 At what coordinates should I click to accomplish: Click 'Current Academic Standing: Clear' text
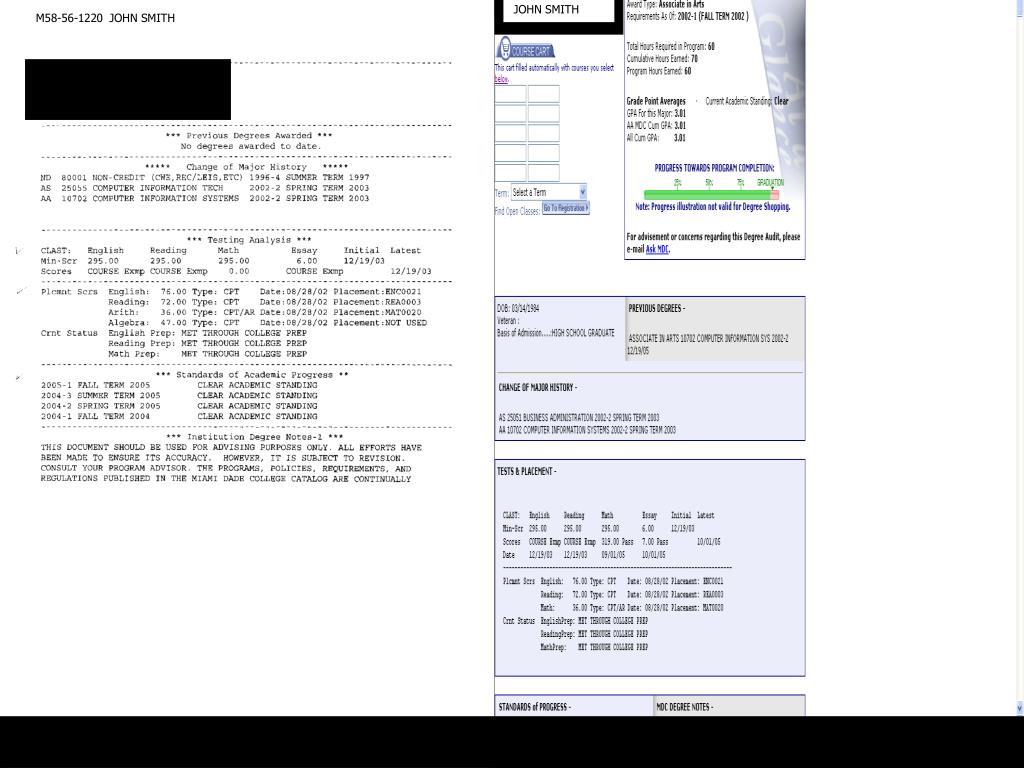(747, 101)
